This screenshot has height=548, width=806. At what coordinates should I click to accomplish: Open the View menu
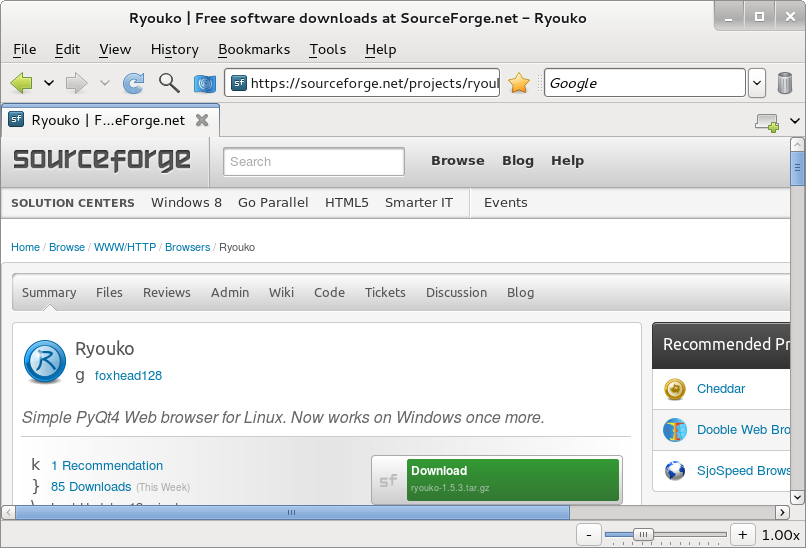[x=115, y=49]
